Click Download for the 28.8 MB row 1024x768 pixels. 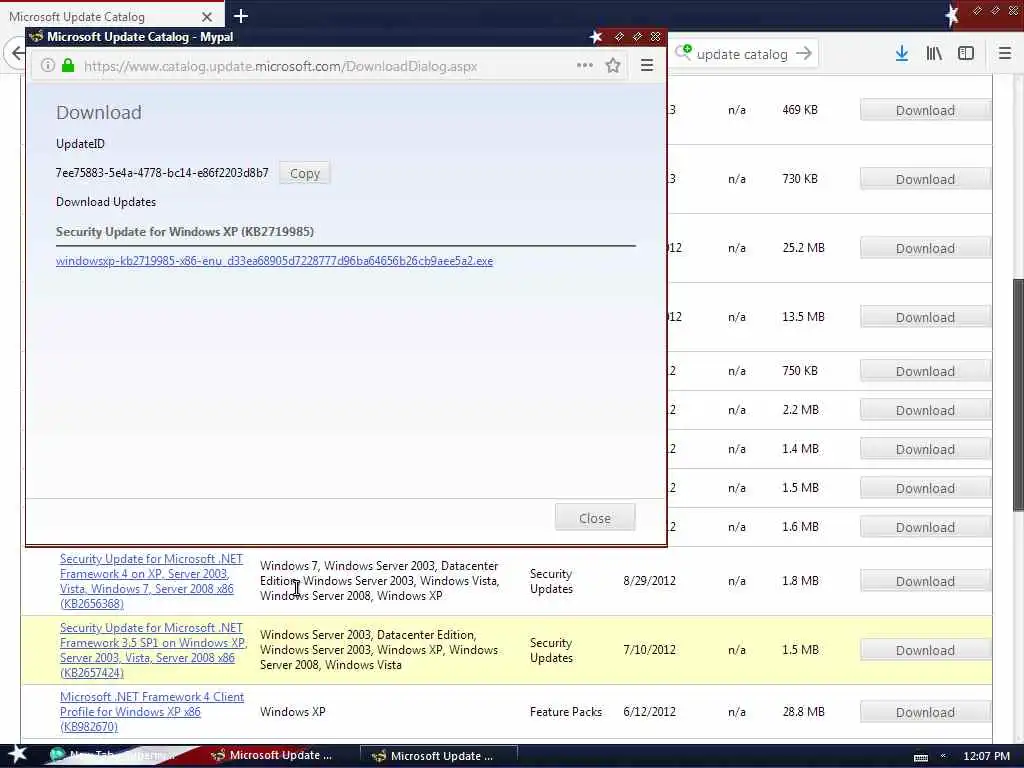pyautogui.click(x=925, y=712)
